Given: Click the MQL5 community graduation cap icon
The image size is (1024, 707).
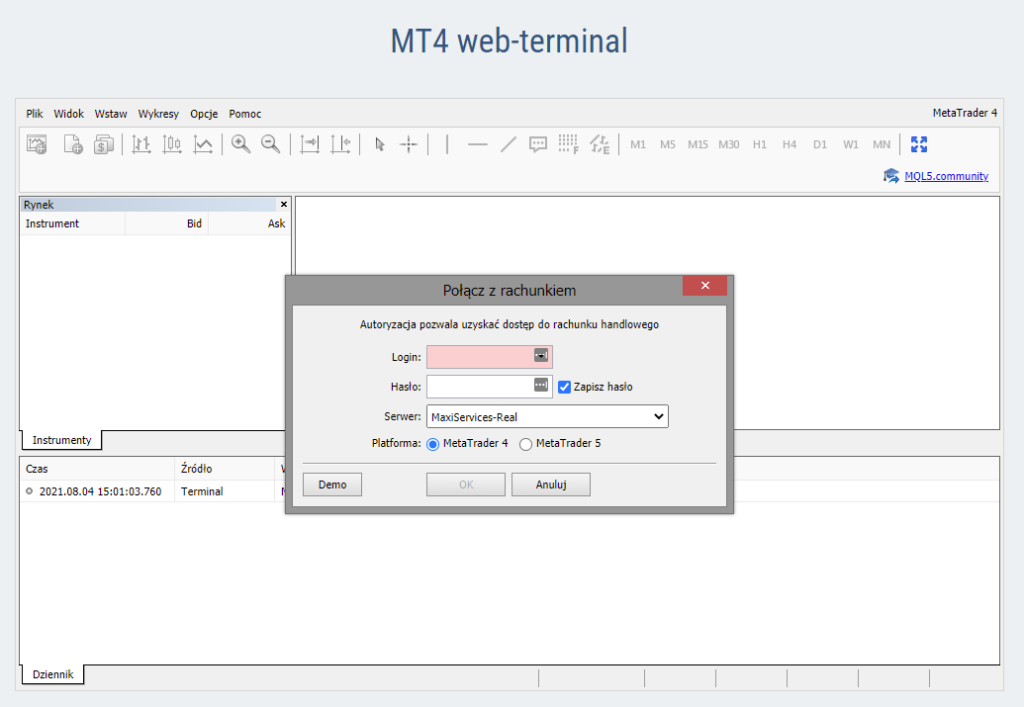Looking at the screenshot, I should tap(891, 176).
